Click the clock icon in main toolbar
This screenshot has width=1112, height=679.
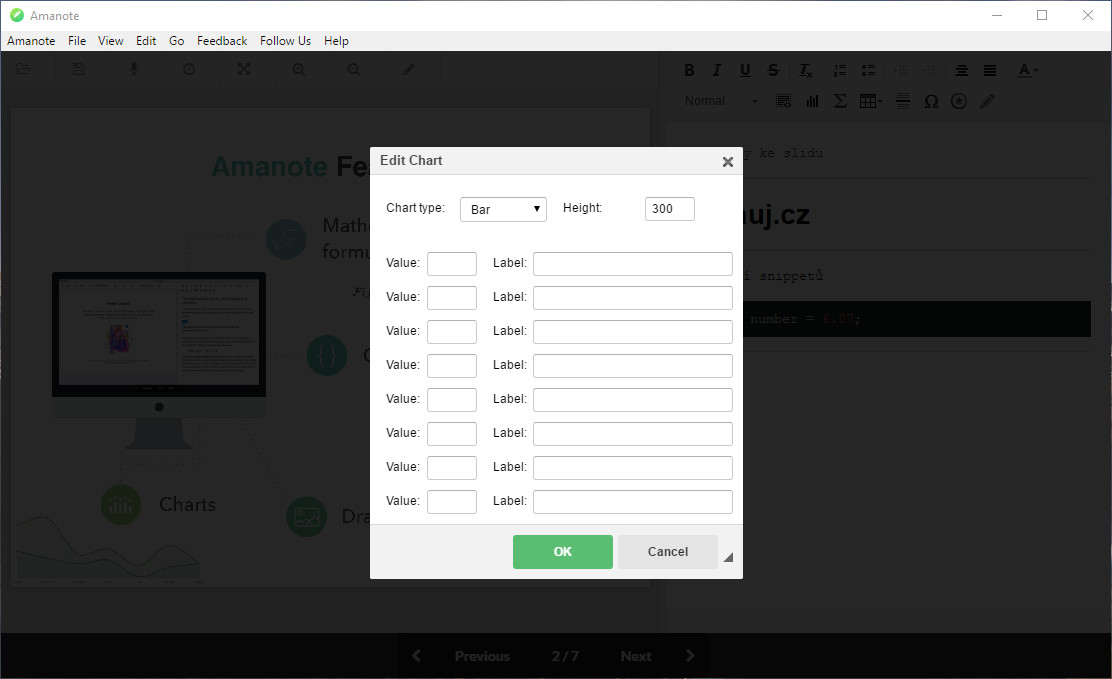(189, 70)
